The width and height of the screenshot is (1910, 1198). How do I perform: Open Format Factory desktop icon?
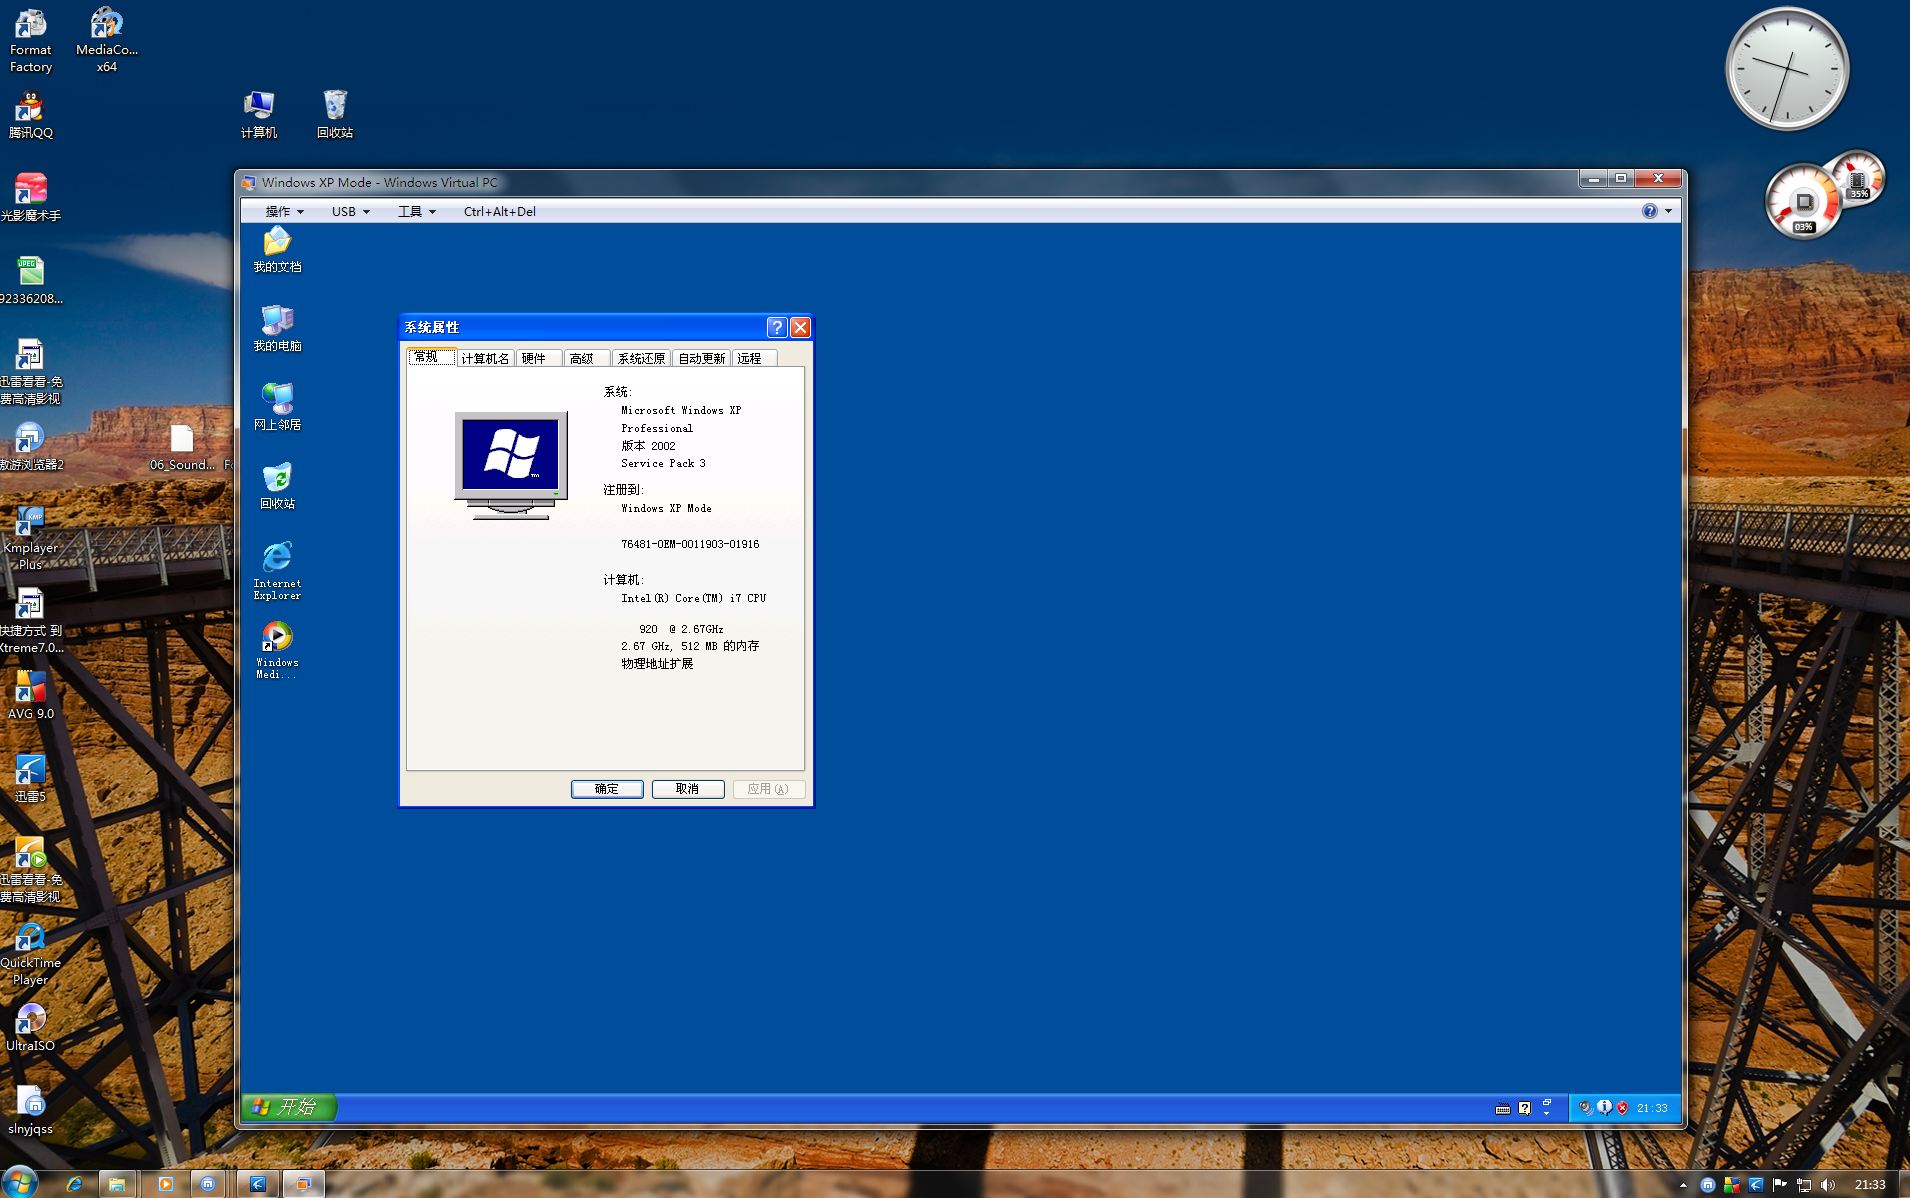[30, 40]
